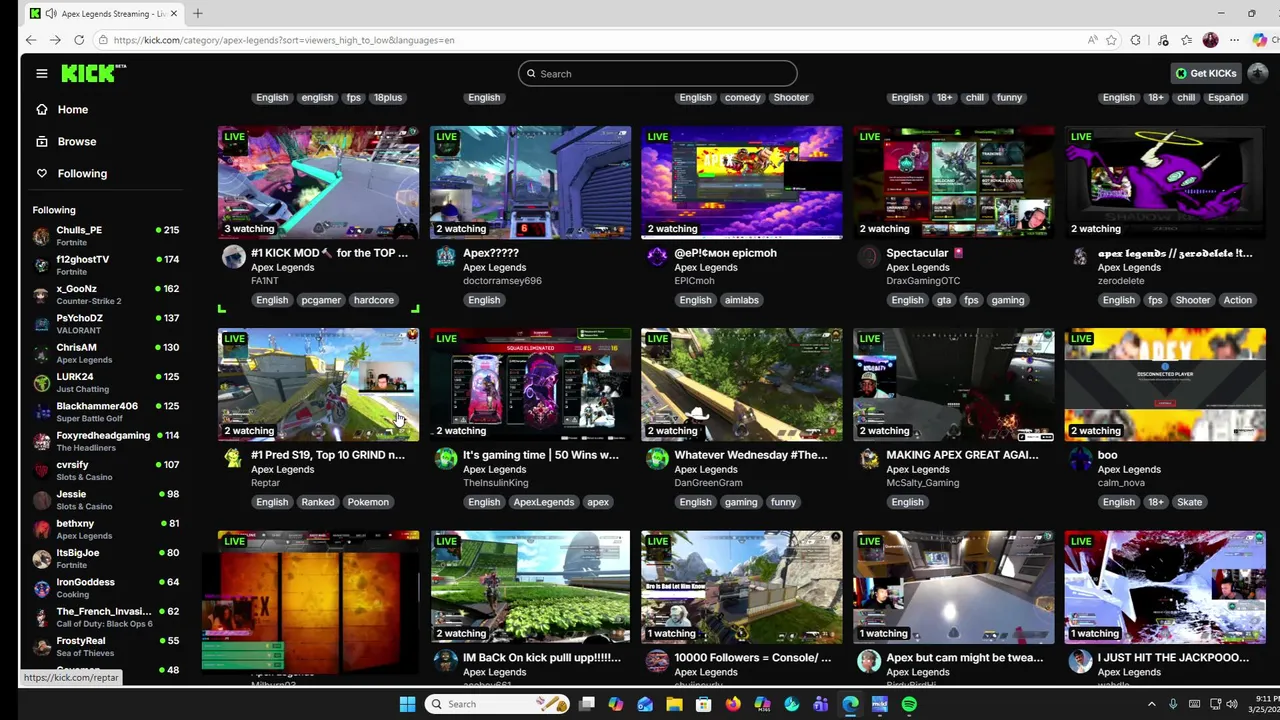Image resolution: width=1280 pixels, height=720 pixels.
Task: Open x_GooNz avatar in sidebar
Action: [x=41, y=294]
